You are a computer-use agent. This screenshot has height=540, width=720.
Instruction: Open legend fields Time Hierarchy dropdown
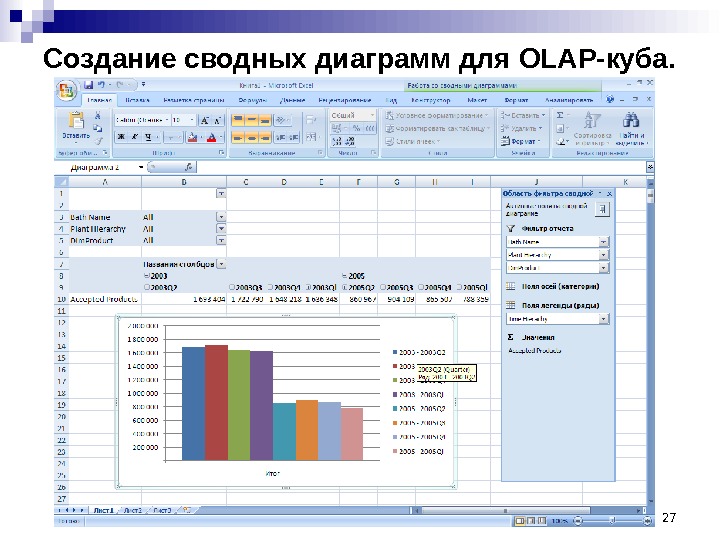[x=604, y=319]
